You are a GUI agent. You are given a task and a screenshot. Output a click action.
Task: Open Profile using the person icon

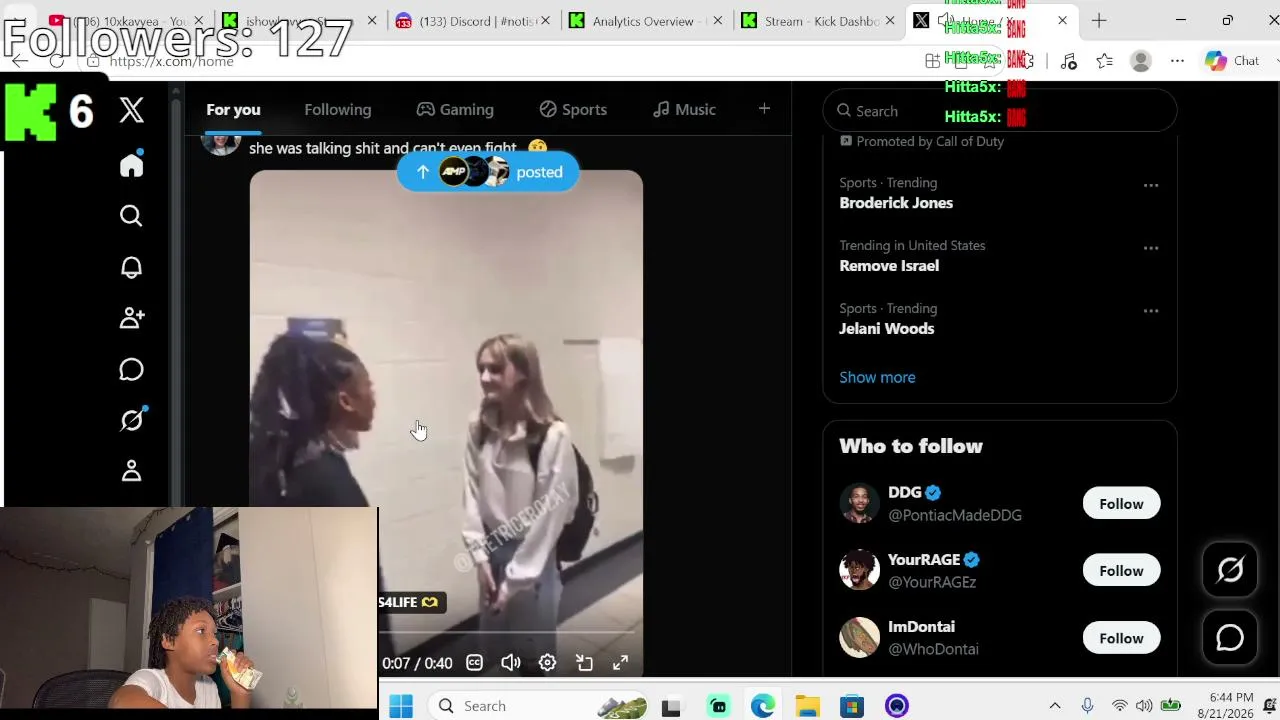coord(131,471)
